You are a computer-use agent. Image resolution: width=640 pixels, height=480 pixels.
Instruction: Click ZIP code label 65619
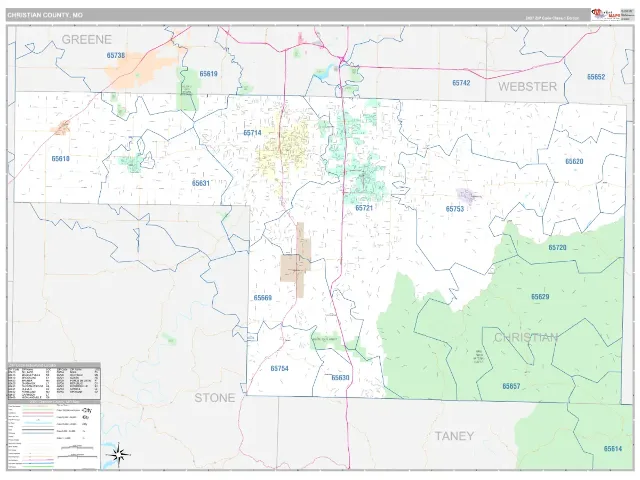click(209, 74)
